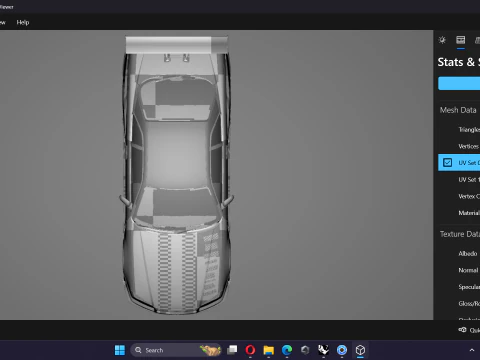Select the Triangles mesh data row

pos(459,129)
